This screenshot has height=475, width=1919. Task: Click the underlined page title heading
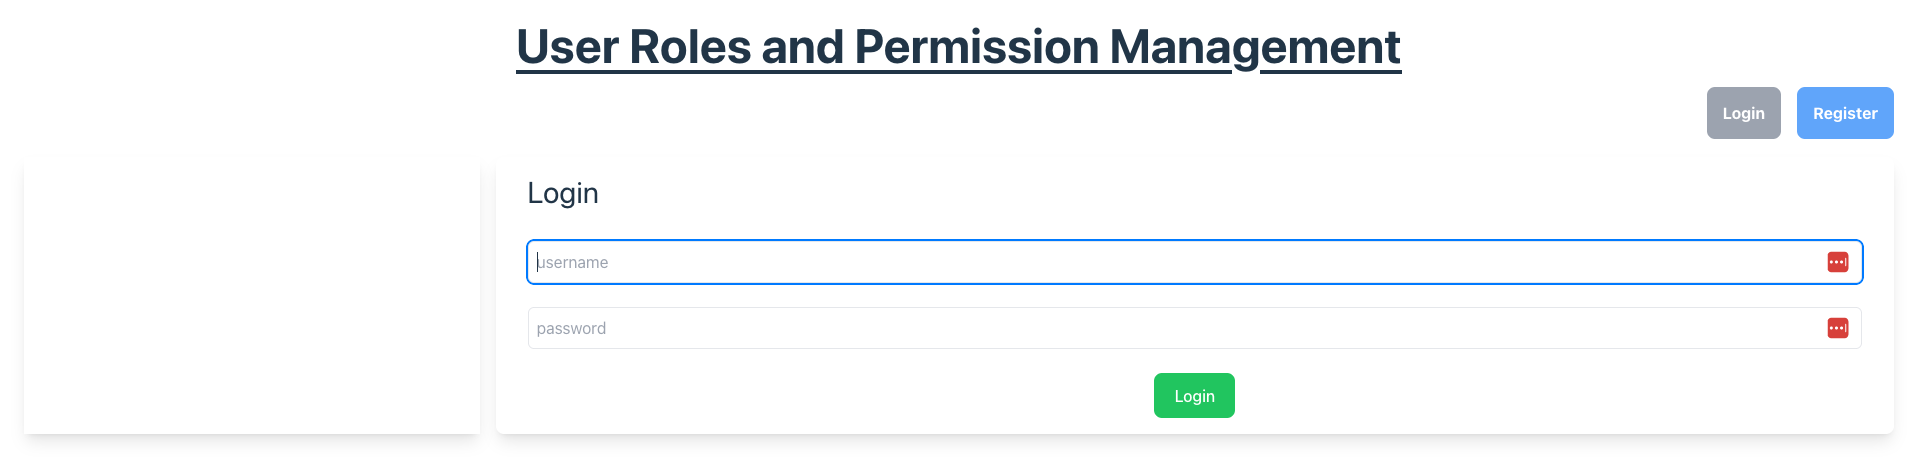pyautogui.click(x=958, y=47)
